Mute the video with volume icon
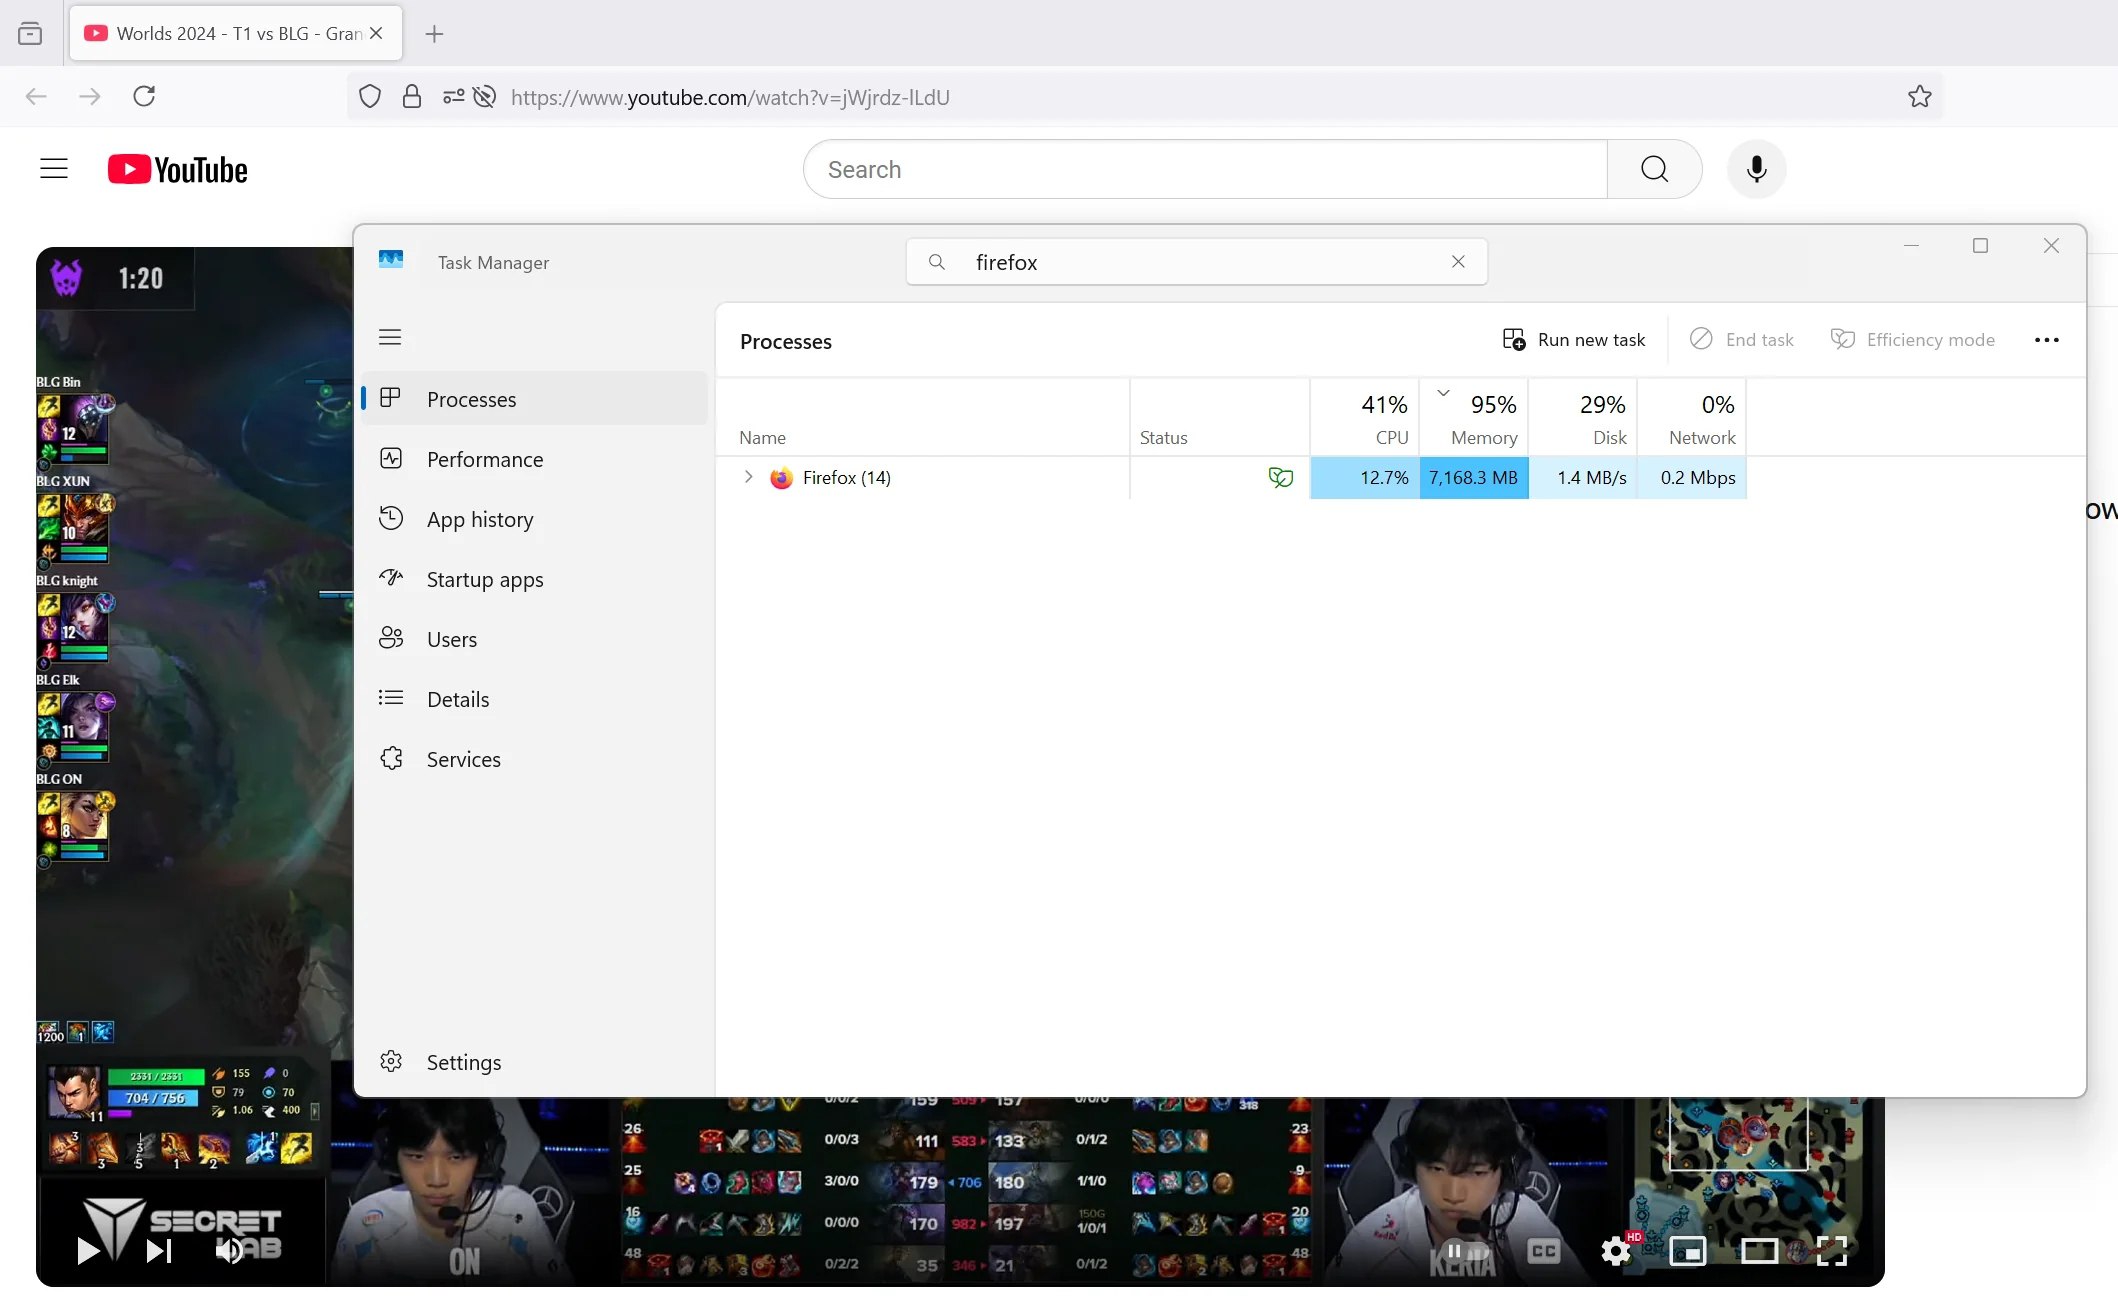The width and height of the screenshot is (2118, 1297). [229, 1251]
